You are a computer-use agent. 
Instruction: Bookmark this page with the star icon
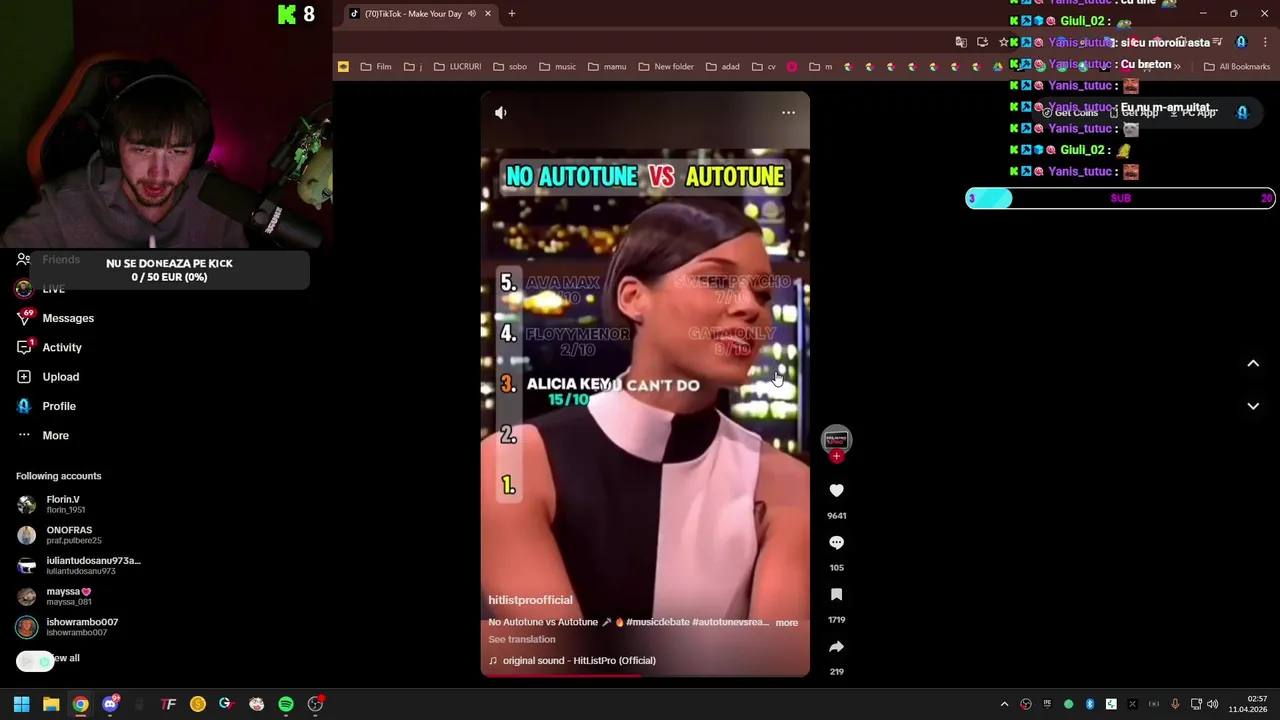(1004, 42)
